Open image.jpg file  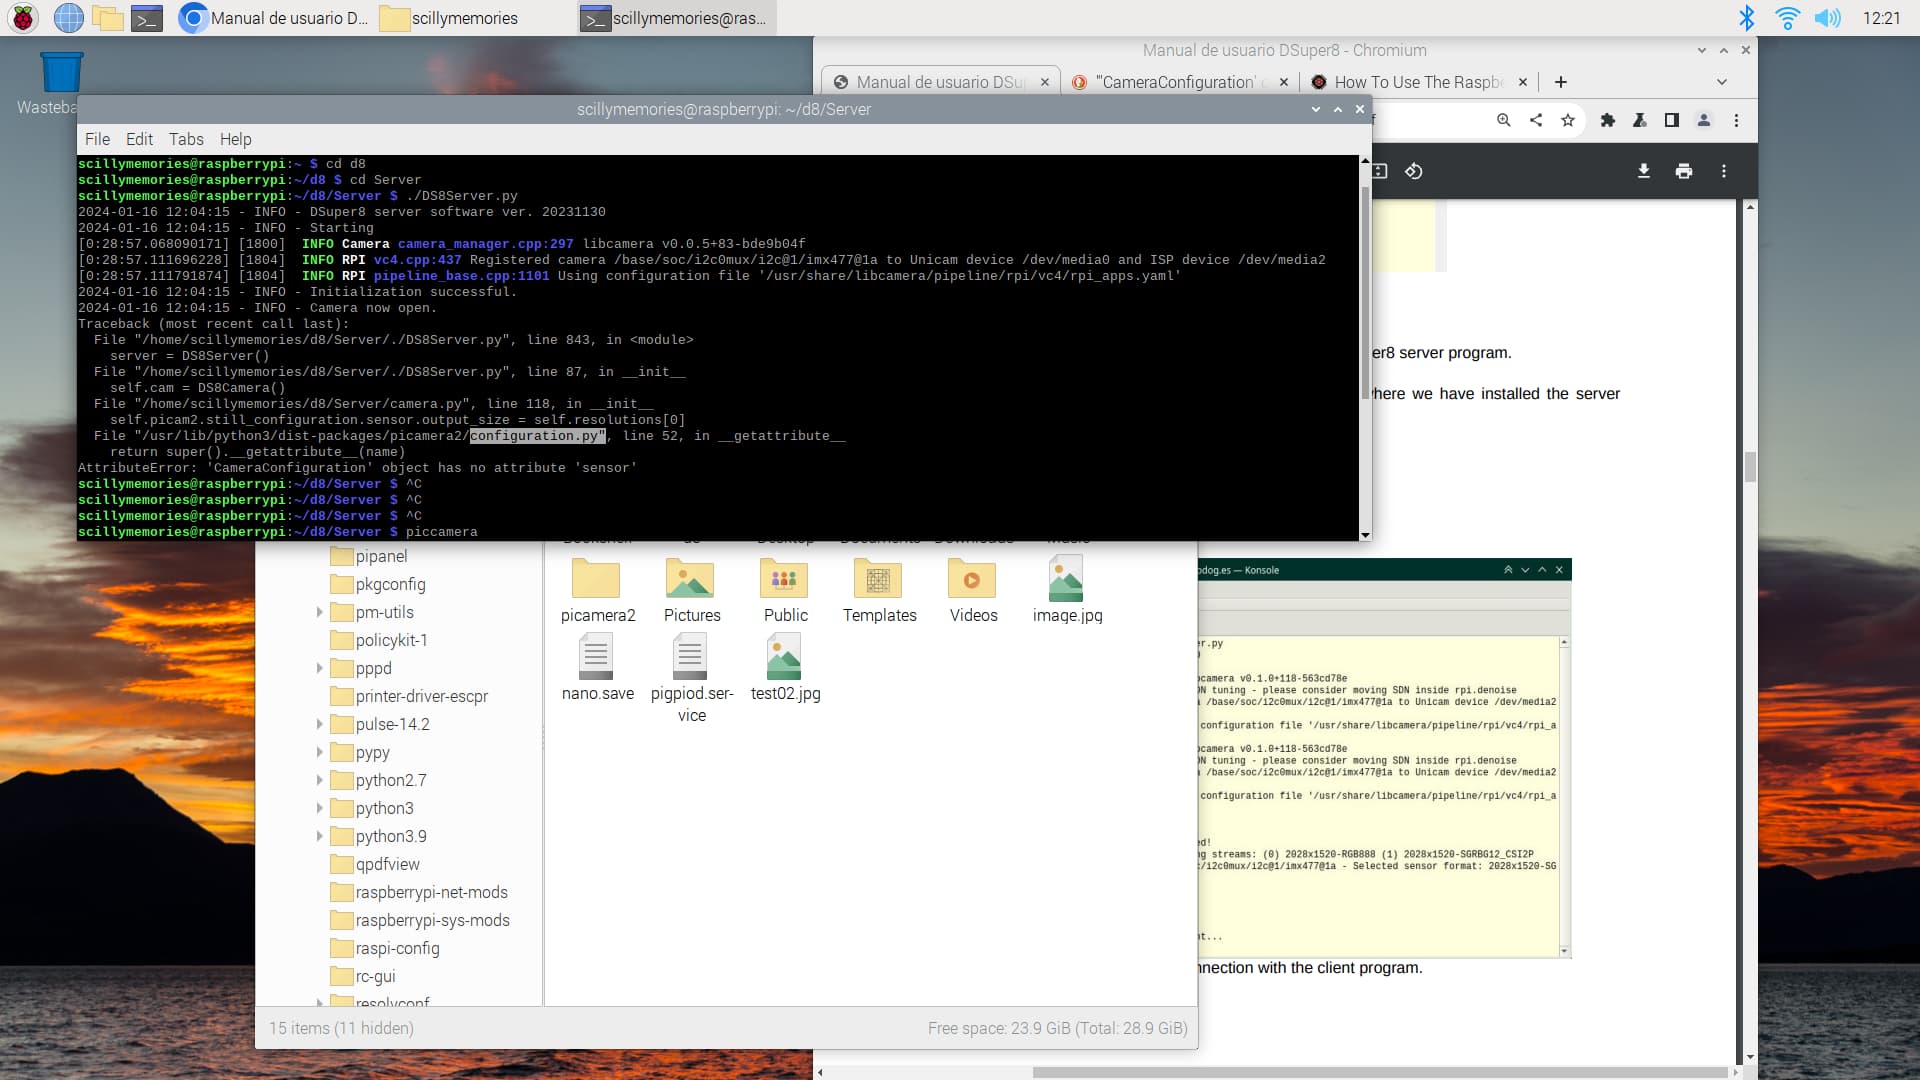[1067, 591]
